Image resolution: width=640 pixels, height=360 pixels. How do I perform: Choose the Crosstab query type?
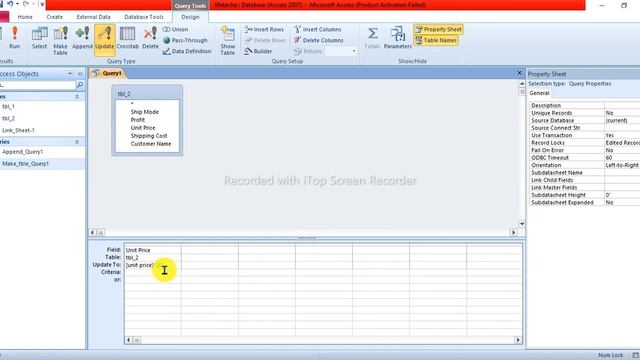(x=127, y=38)
